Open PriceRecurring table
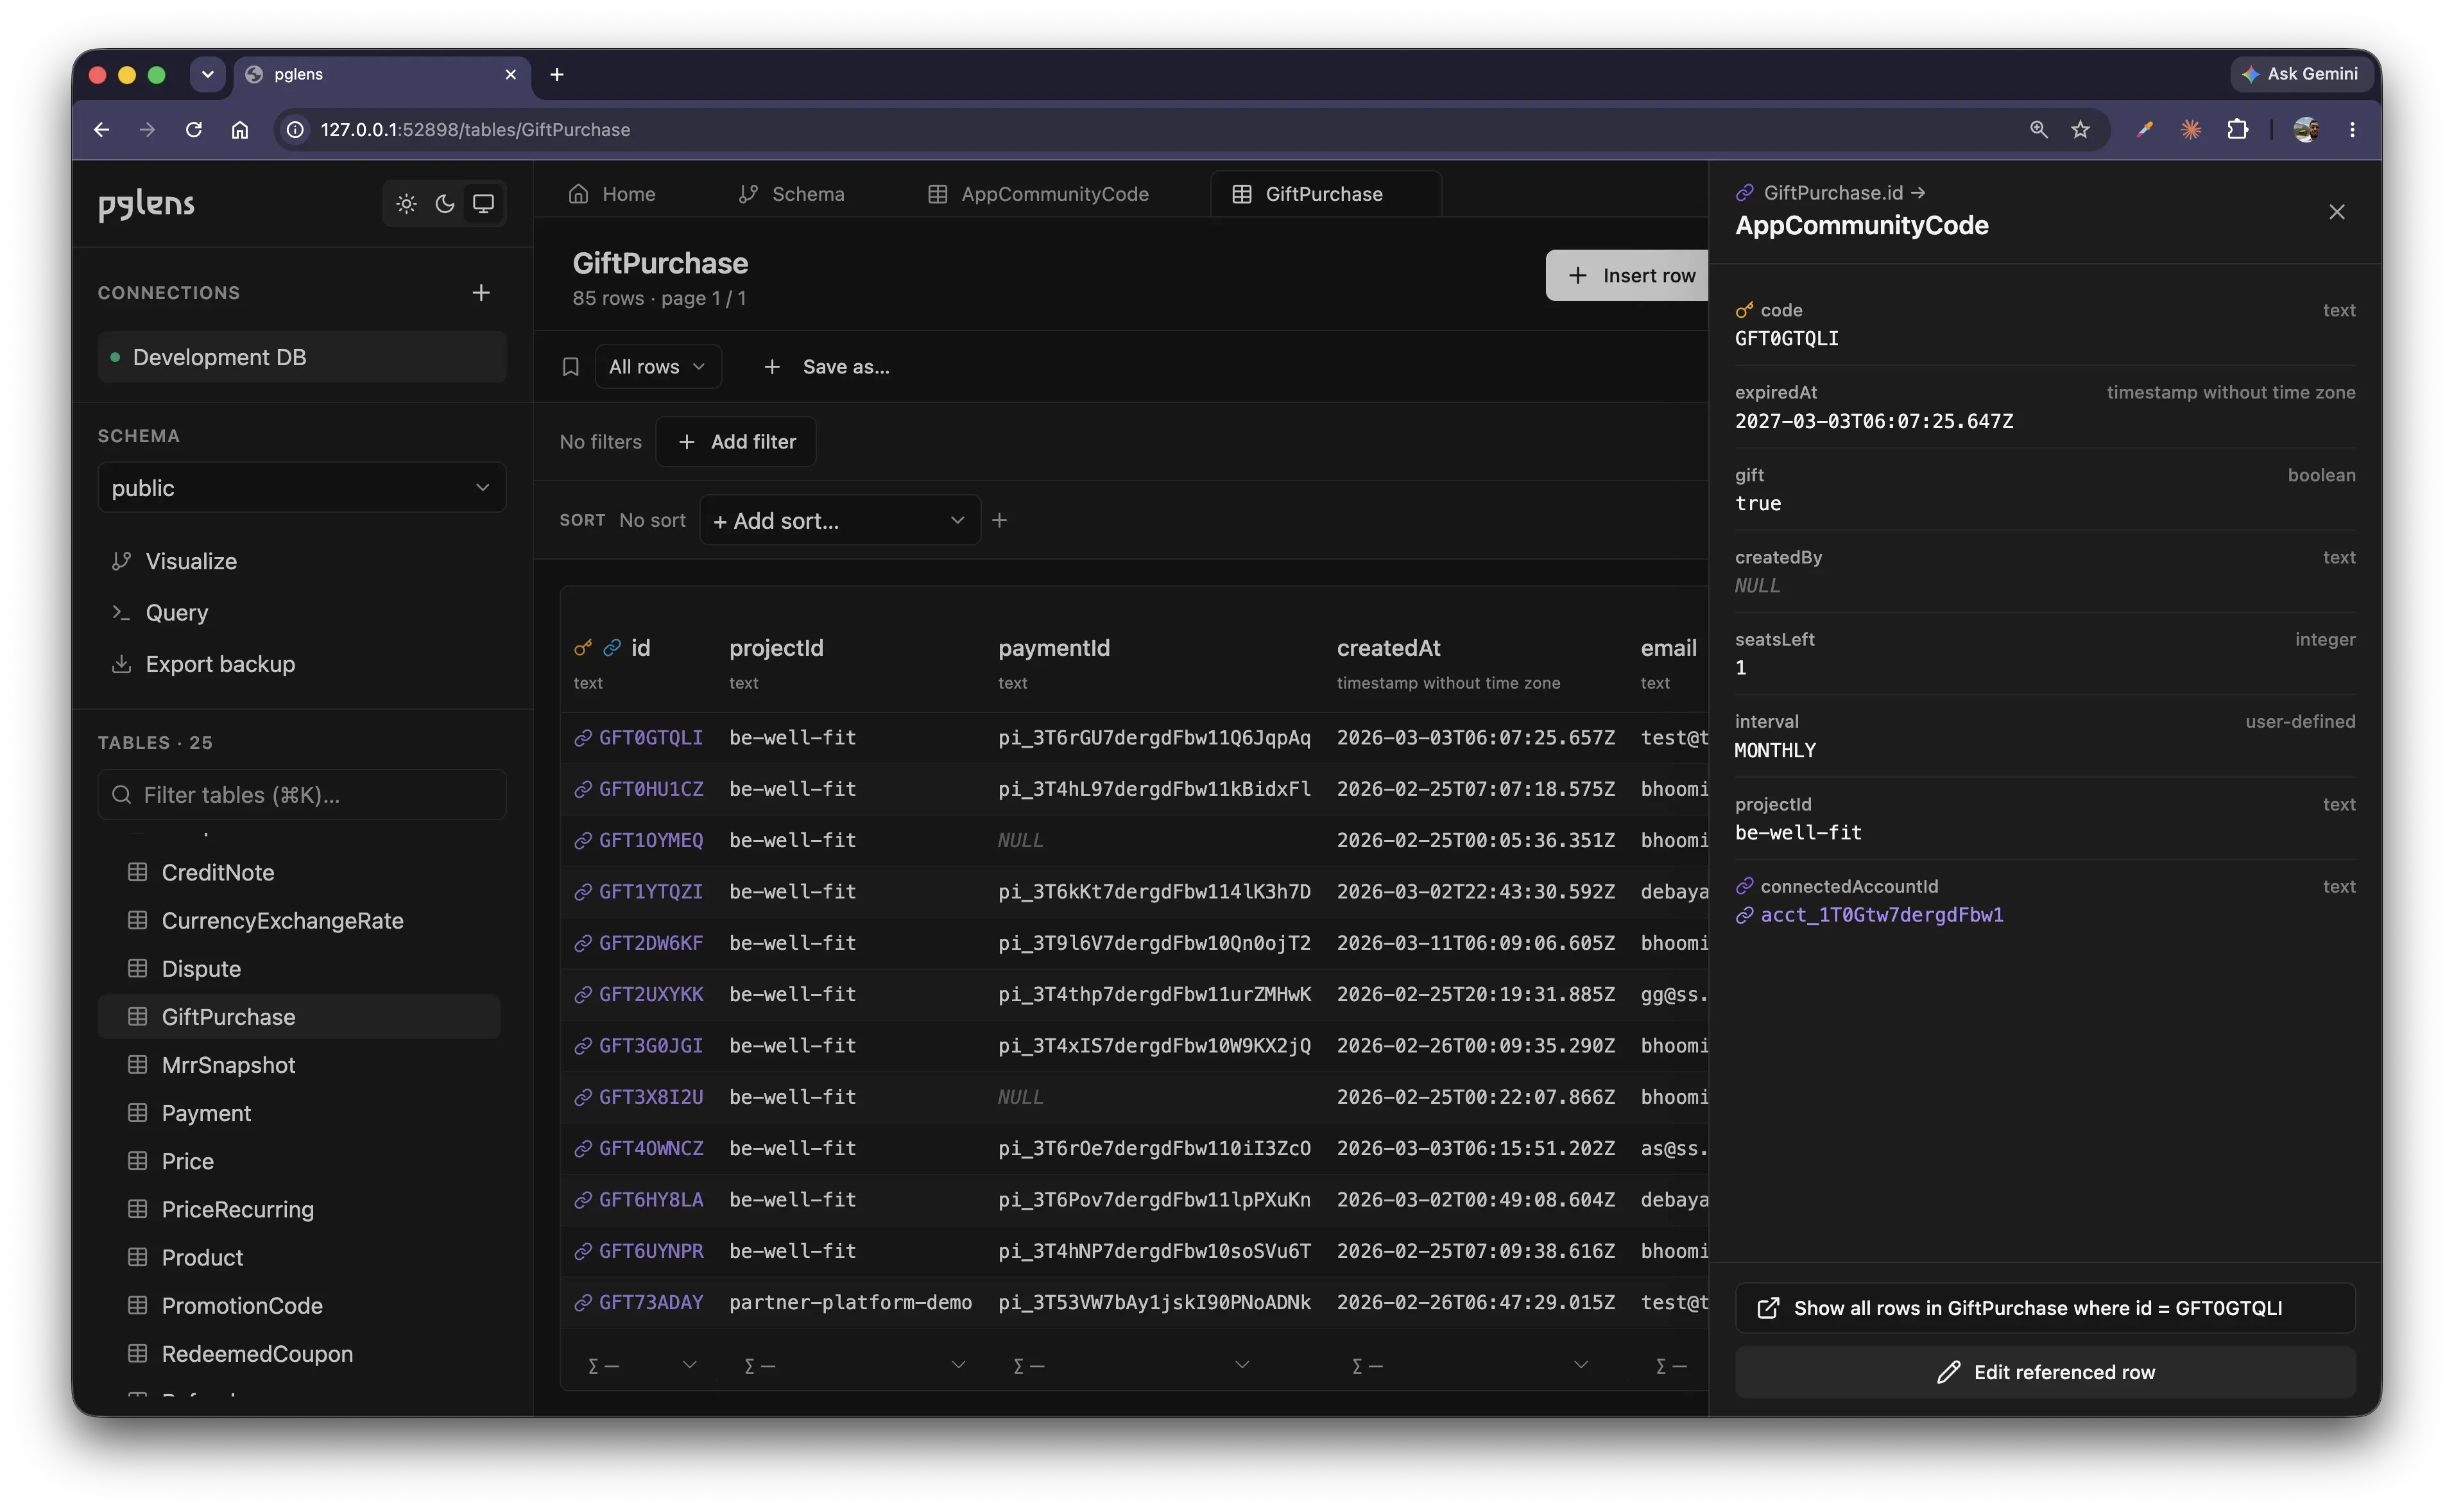Image resolution: width=2454 pixels, height=1512 pixels. 299,1209
